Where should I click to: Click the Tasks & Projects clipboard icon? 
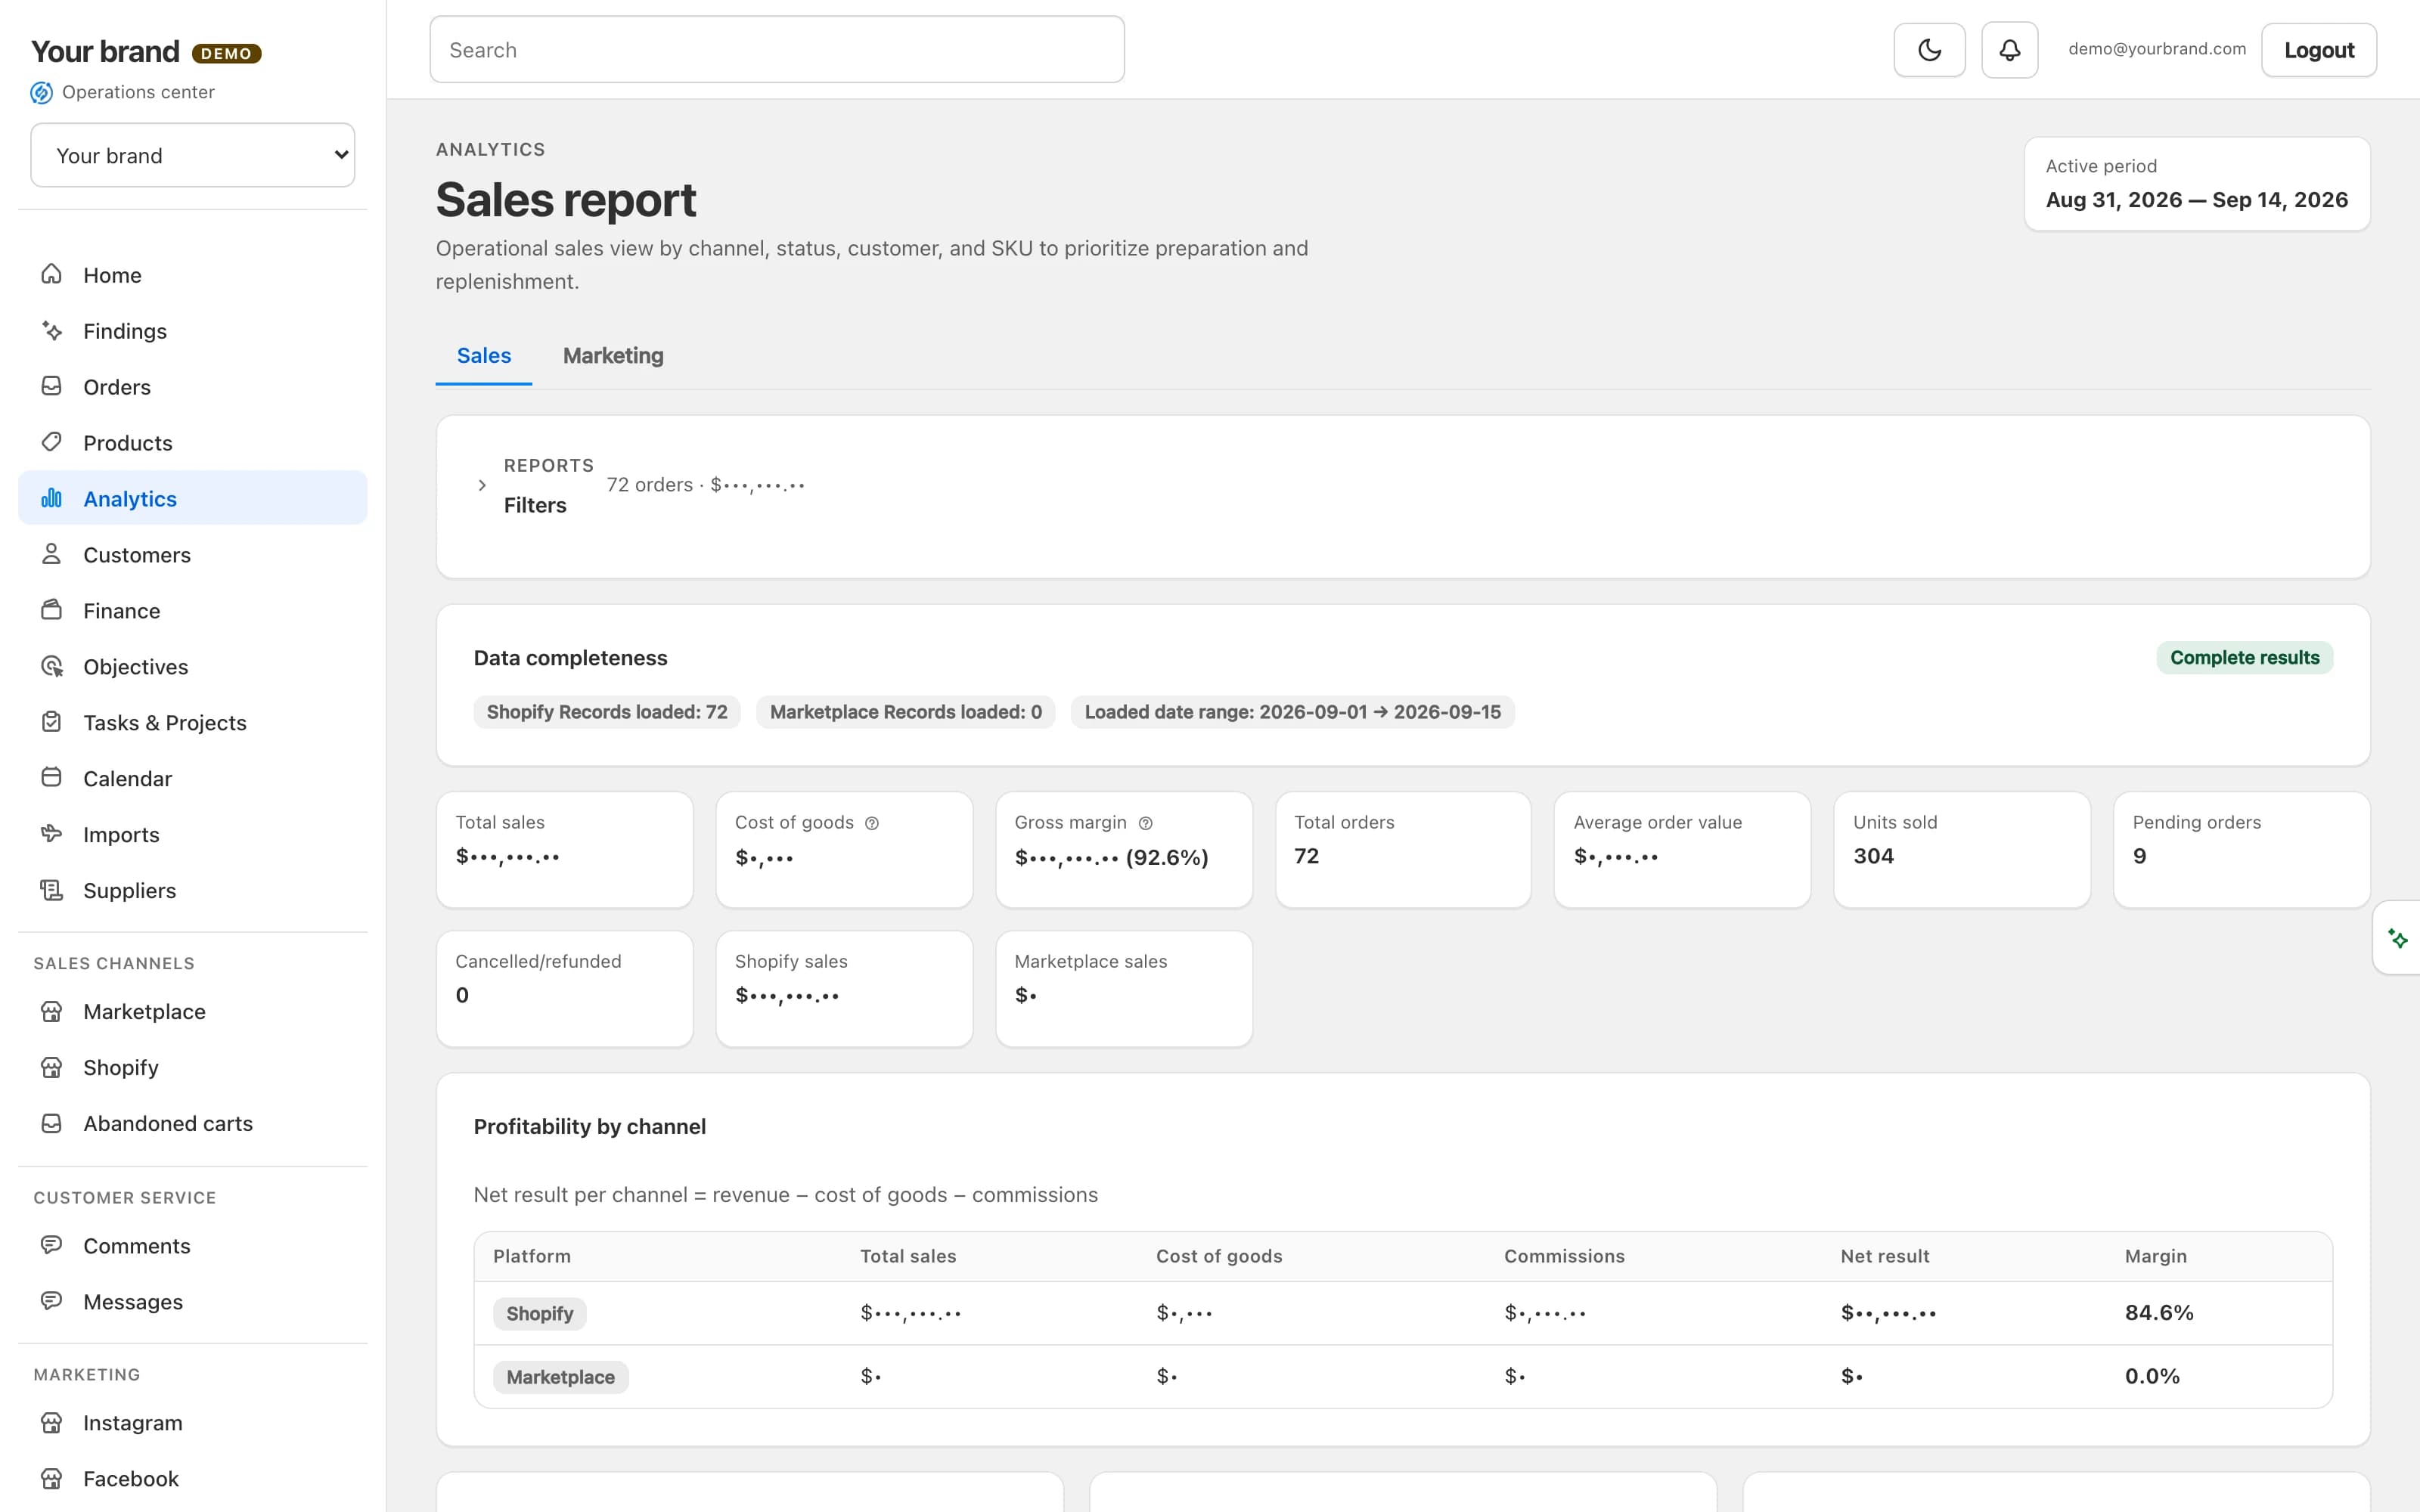pos(51,722)
